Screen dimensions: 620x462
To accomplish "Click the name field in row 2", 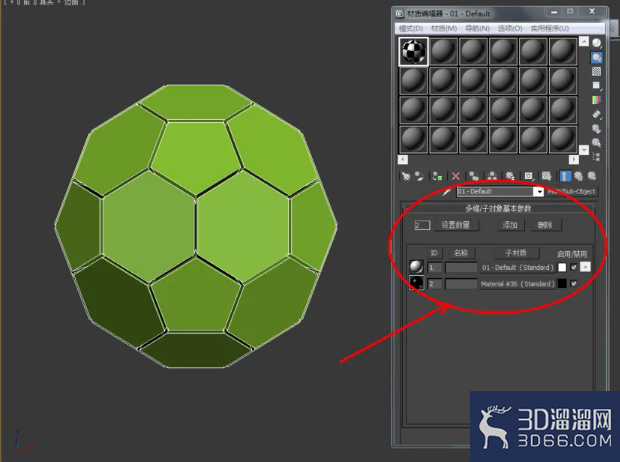I will (x=461, y=284).
